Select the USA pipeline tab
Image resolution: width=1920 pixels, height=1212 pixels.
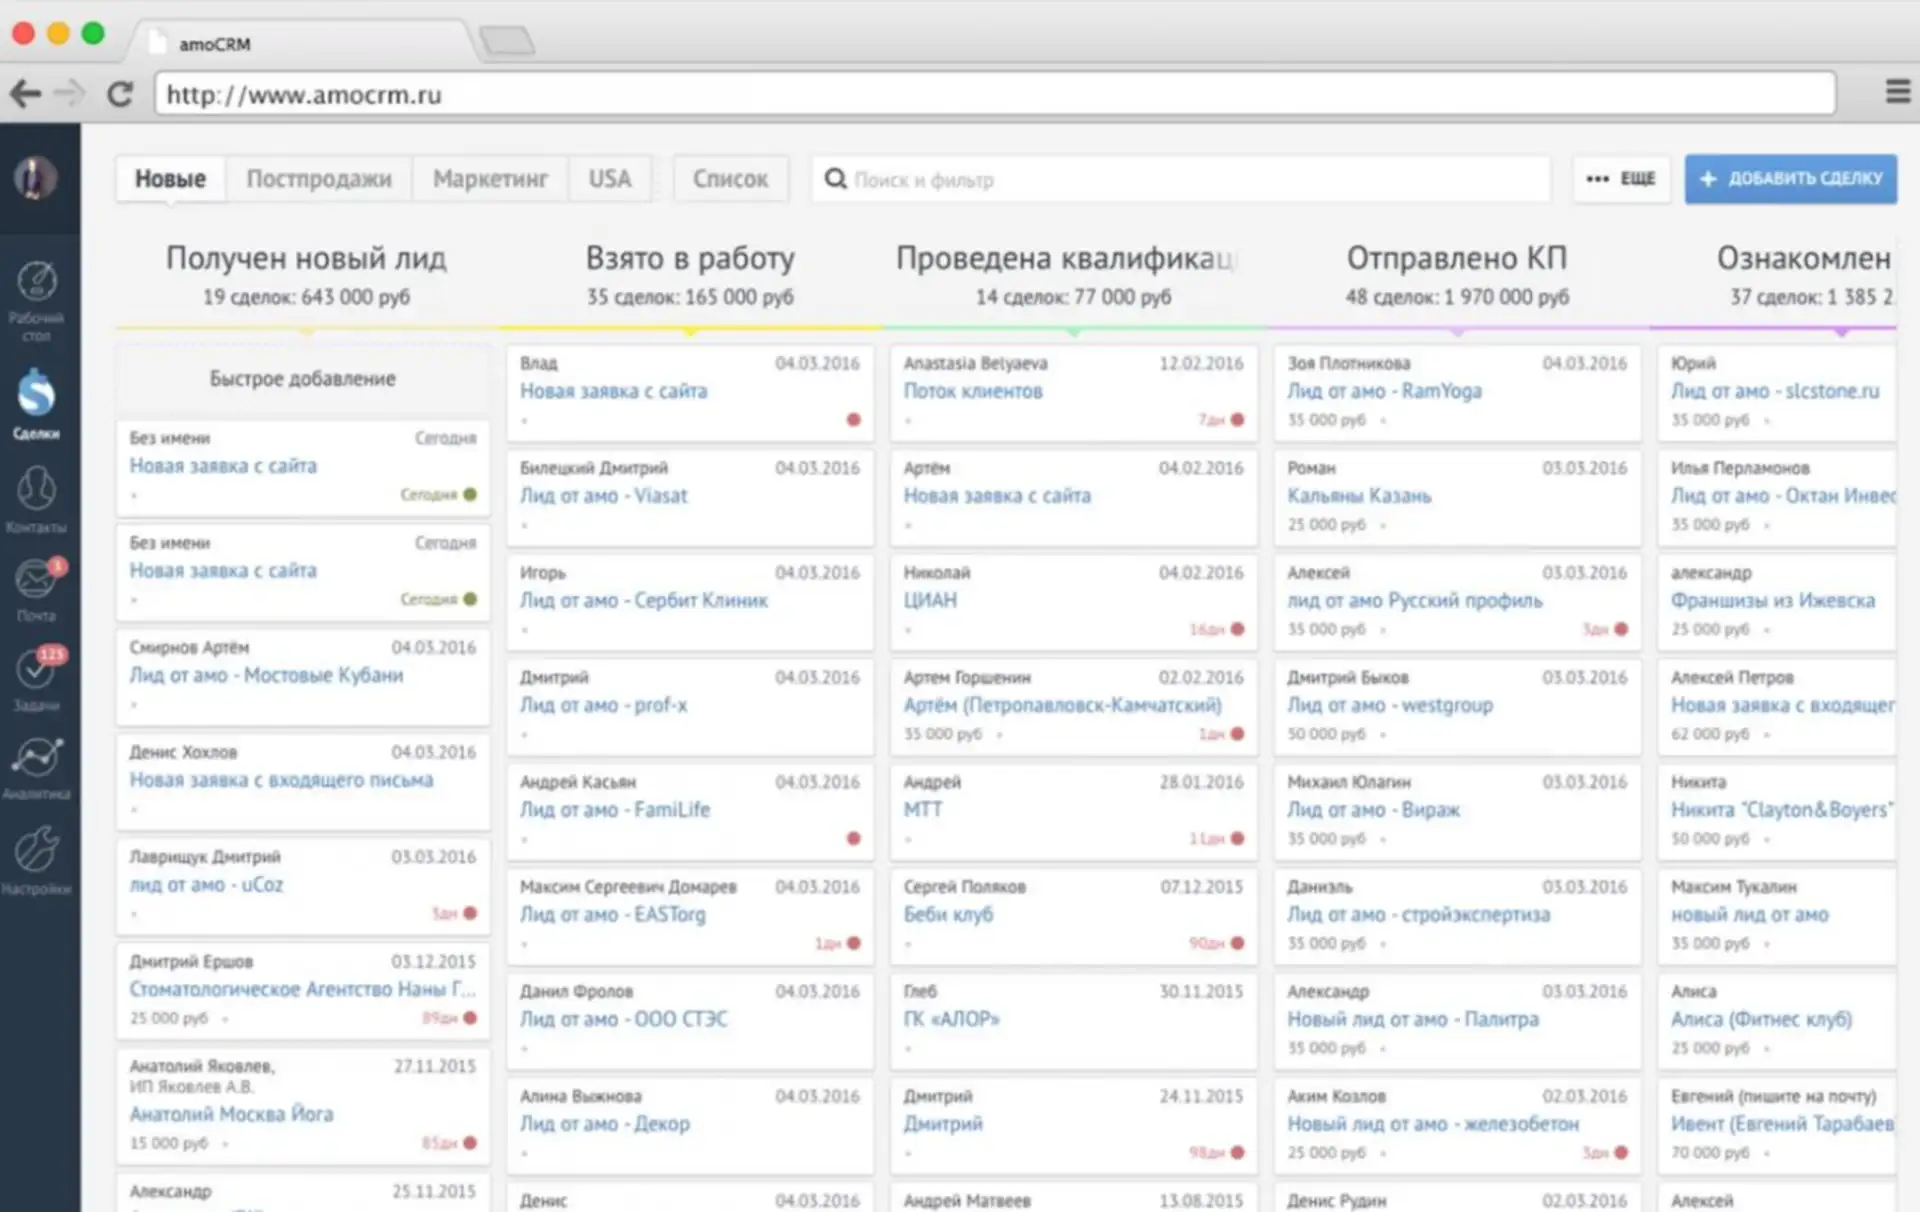pyautogui.click(x=610, y=178)
